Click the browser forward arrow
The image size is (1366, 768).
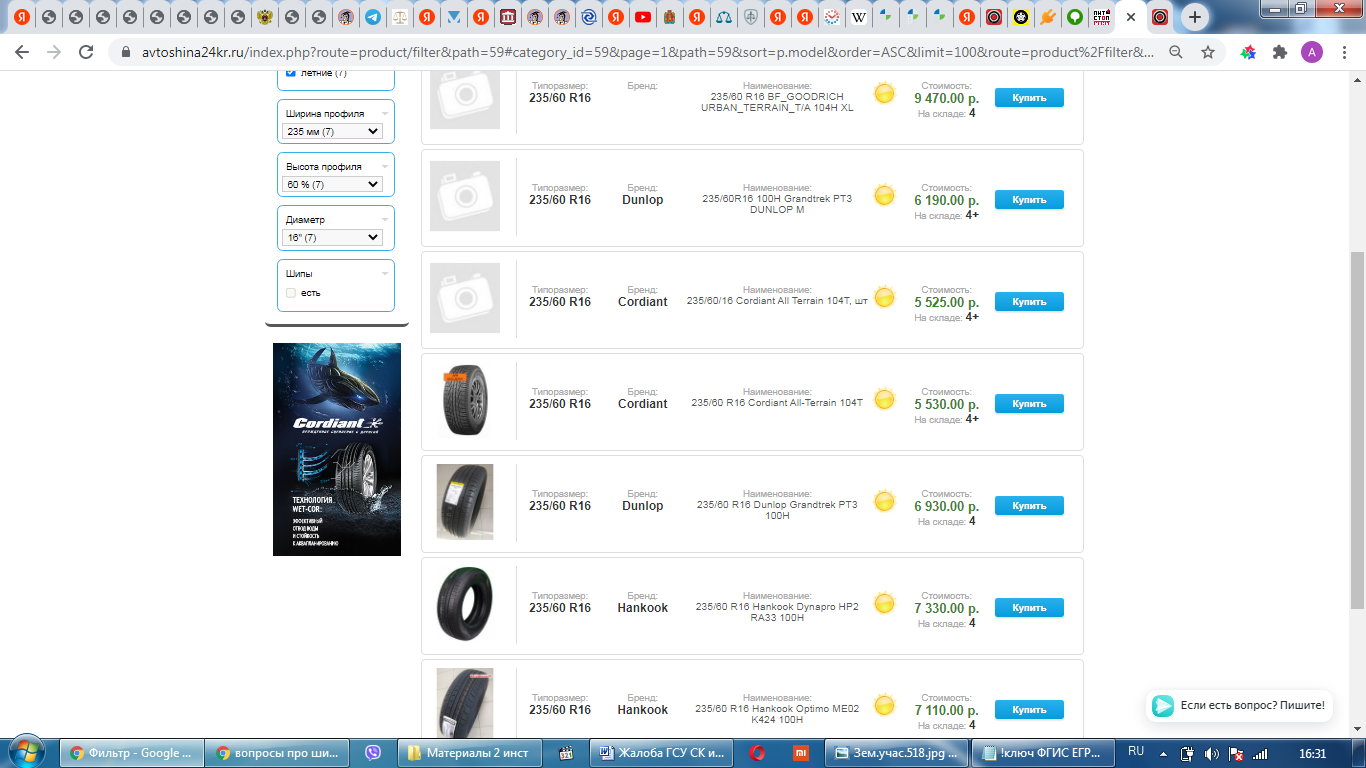pyautogui.click(x=54, y=52)
